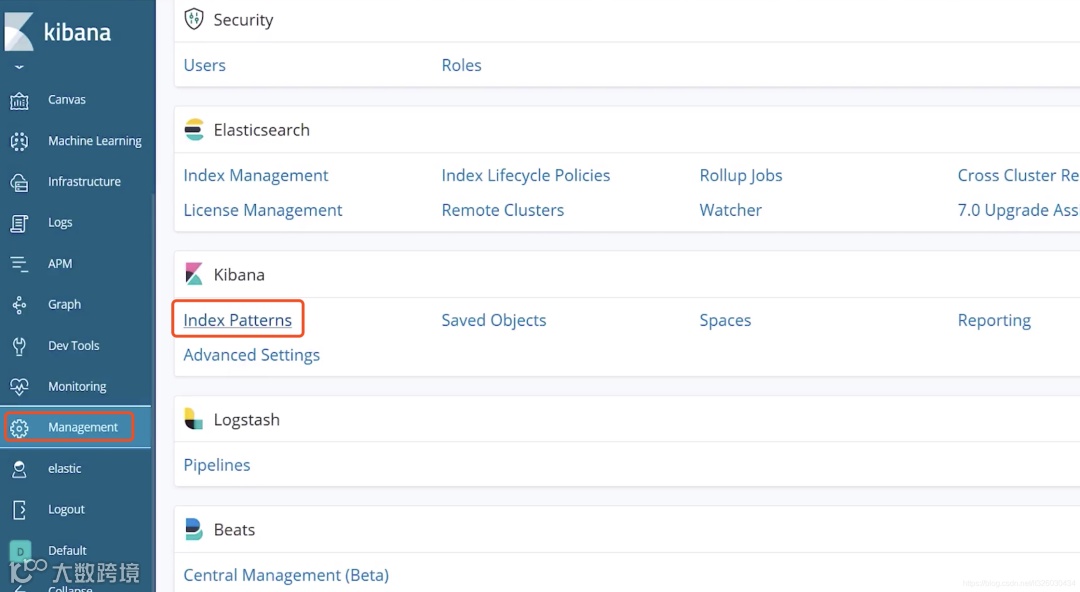This screenshot has height=592, width=1080.
Task: Select APM in the sidebar
Action: click(x=60, y=264)
